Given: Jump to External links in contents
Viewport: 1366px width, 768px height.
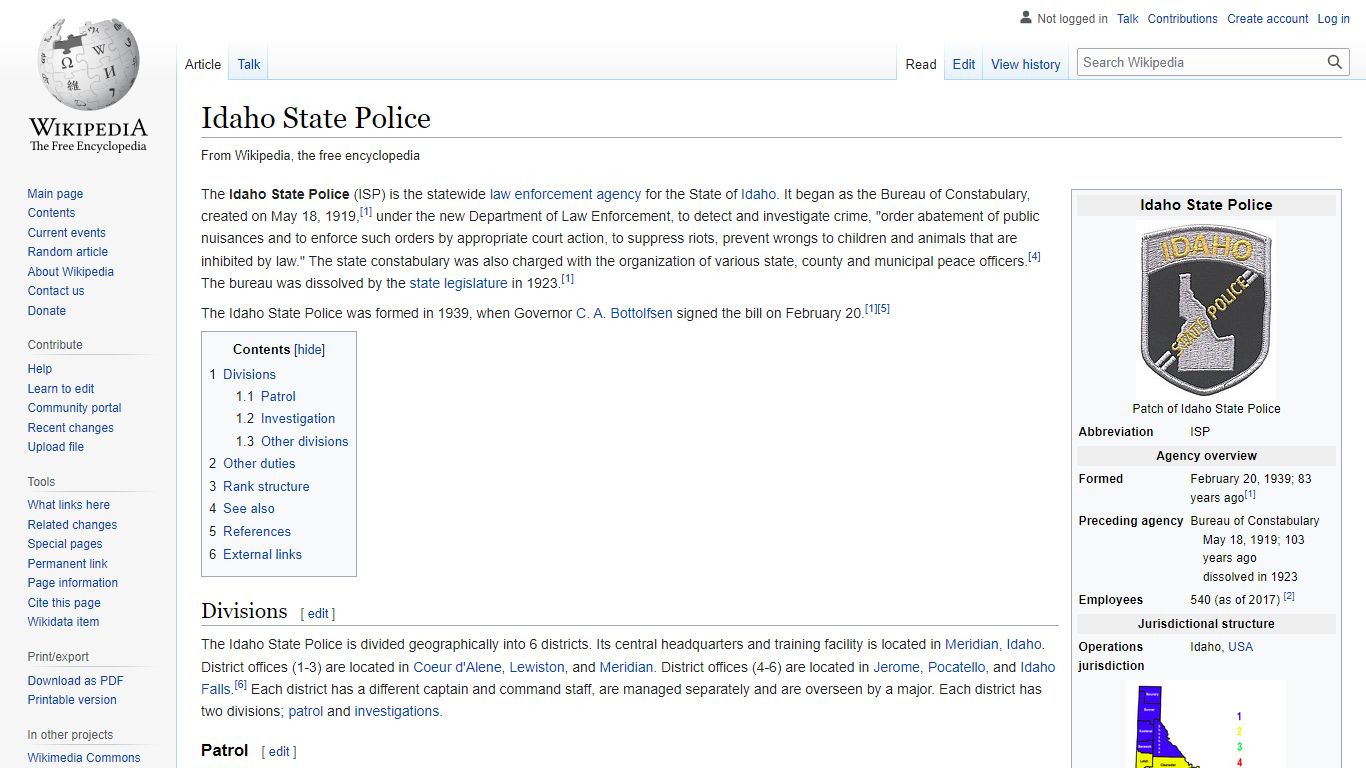Looking at the screenshot, I should 255,554.
